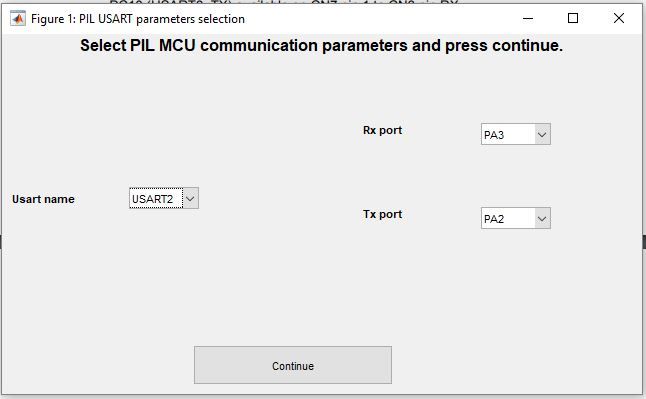Click the MATLAB logo icon in title bar

coord(18,19)
